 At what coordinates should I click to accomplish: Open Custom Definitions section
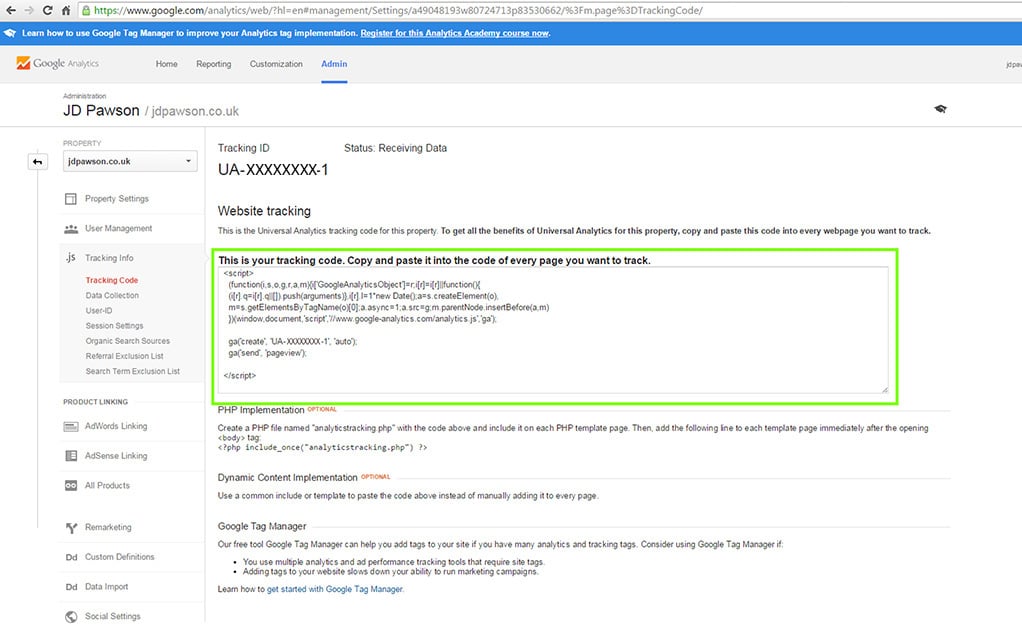point(119,557)
